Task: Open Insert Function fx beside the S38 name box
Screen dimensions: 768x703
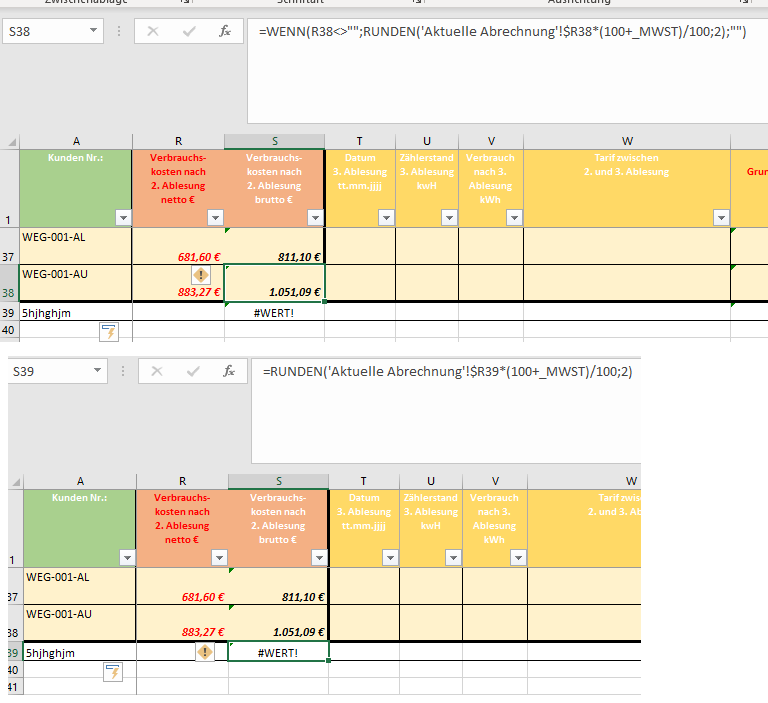Action: tap(225, 31)
